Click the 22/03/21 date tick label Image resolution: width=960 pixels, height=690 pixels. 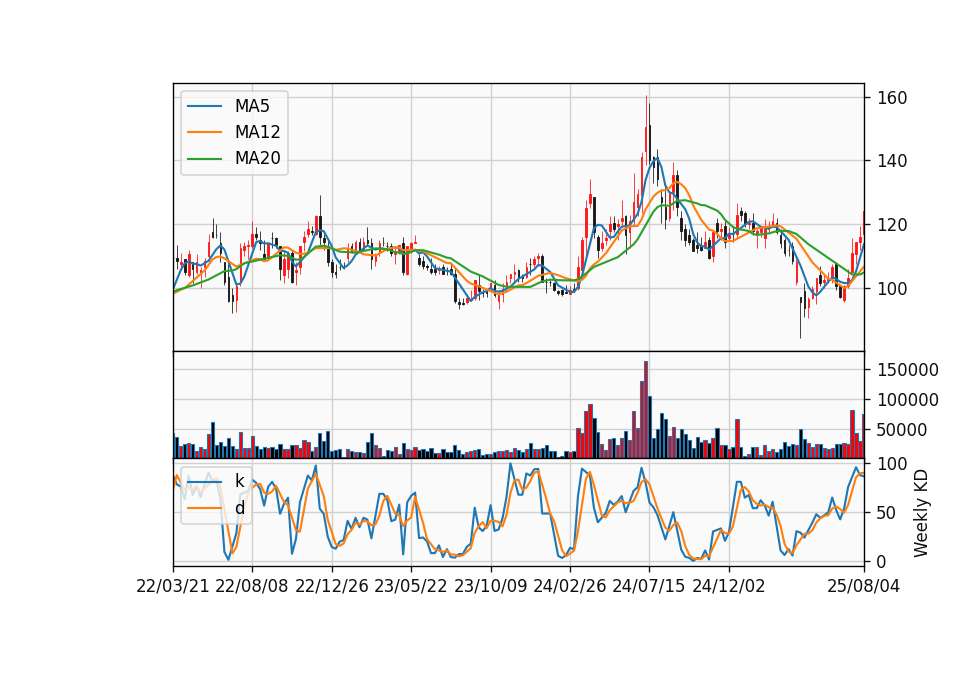coord(173,586)
